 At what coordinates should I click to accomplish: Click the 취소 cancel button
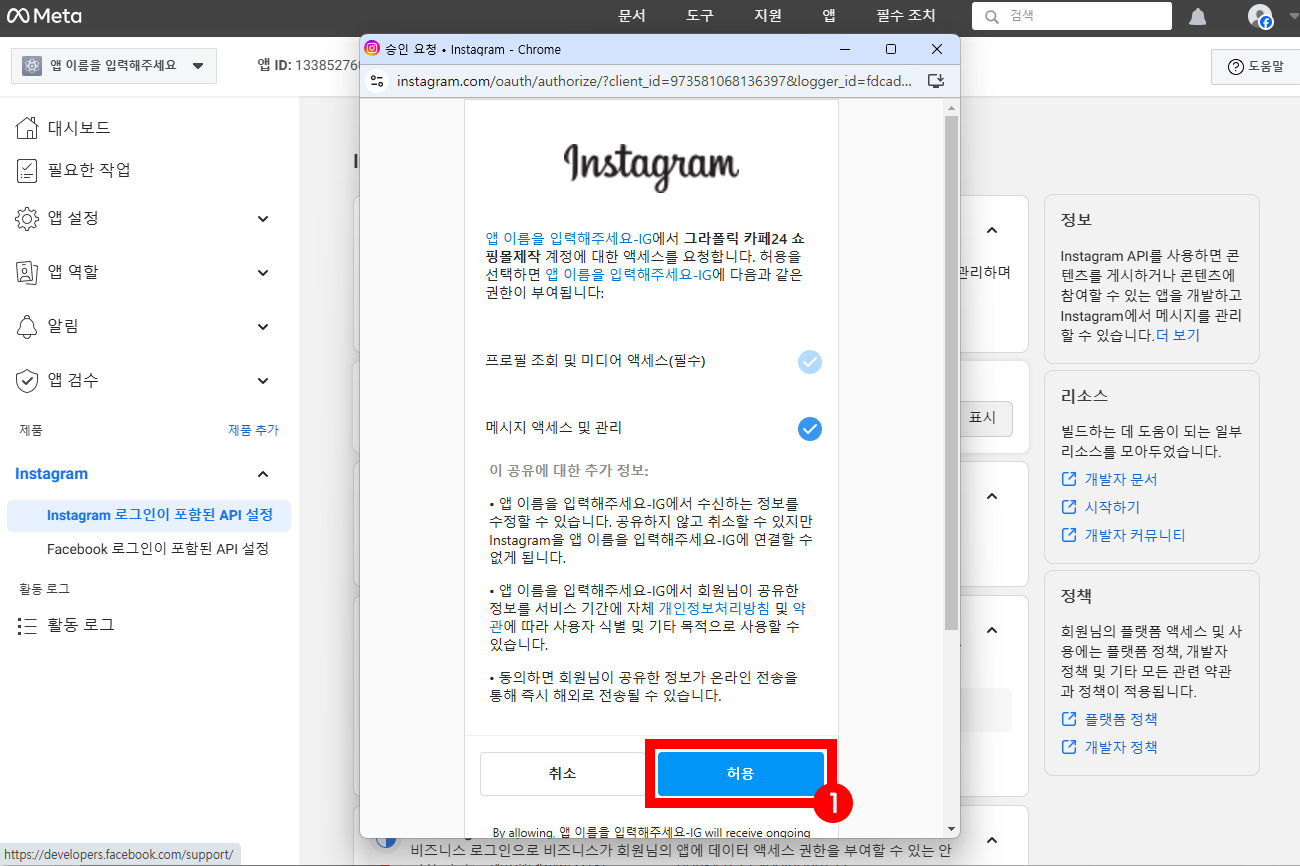tap(562, 774)
